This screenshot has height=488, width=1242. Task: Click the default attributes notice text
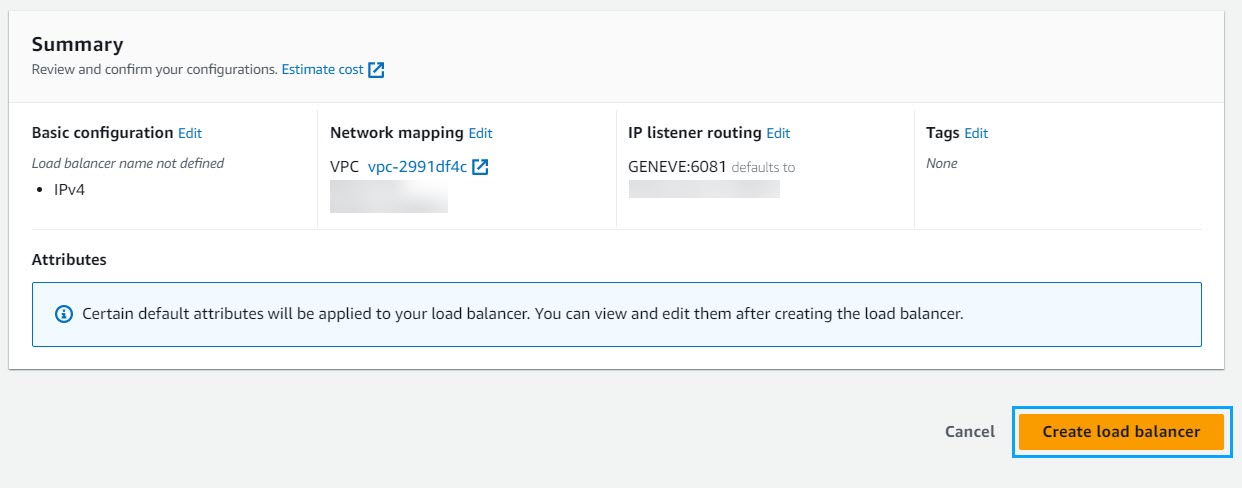tap(523, 314)
